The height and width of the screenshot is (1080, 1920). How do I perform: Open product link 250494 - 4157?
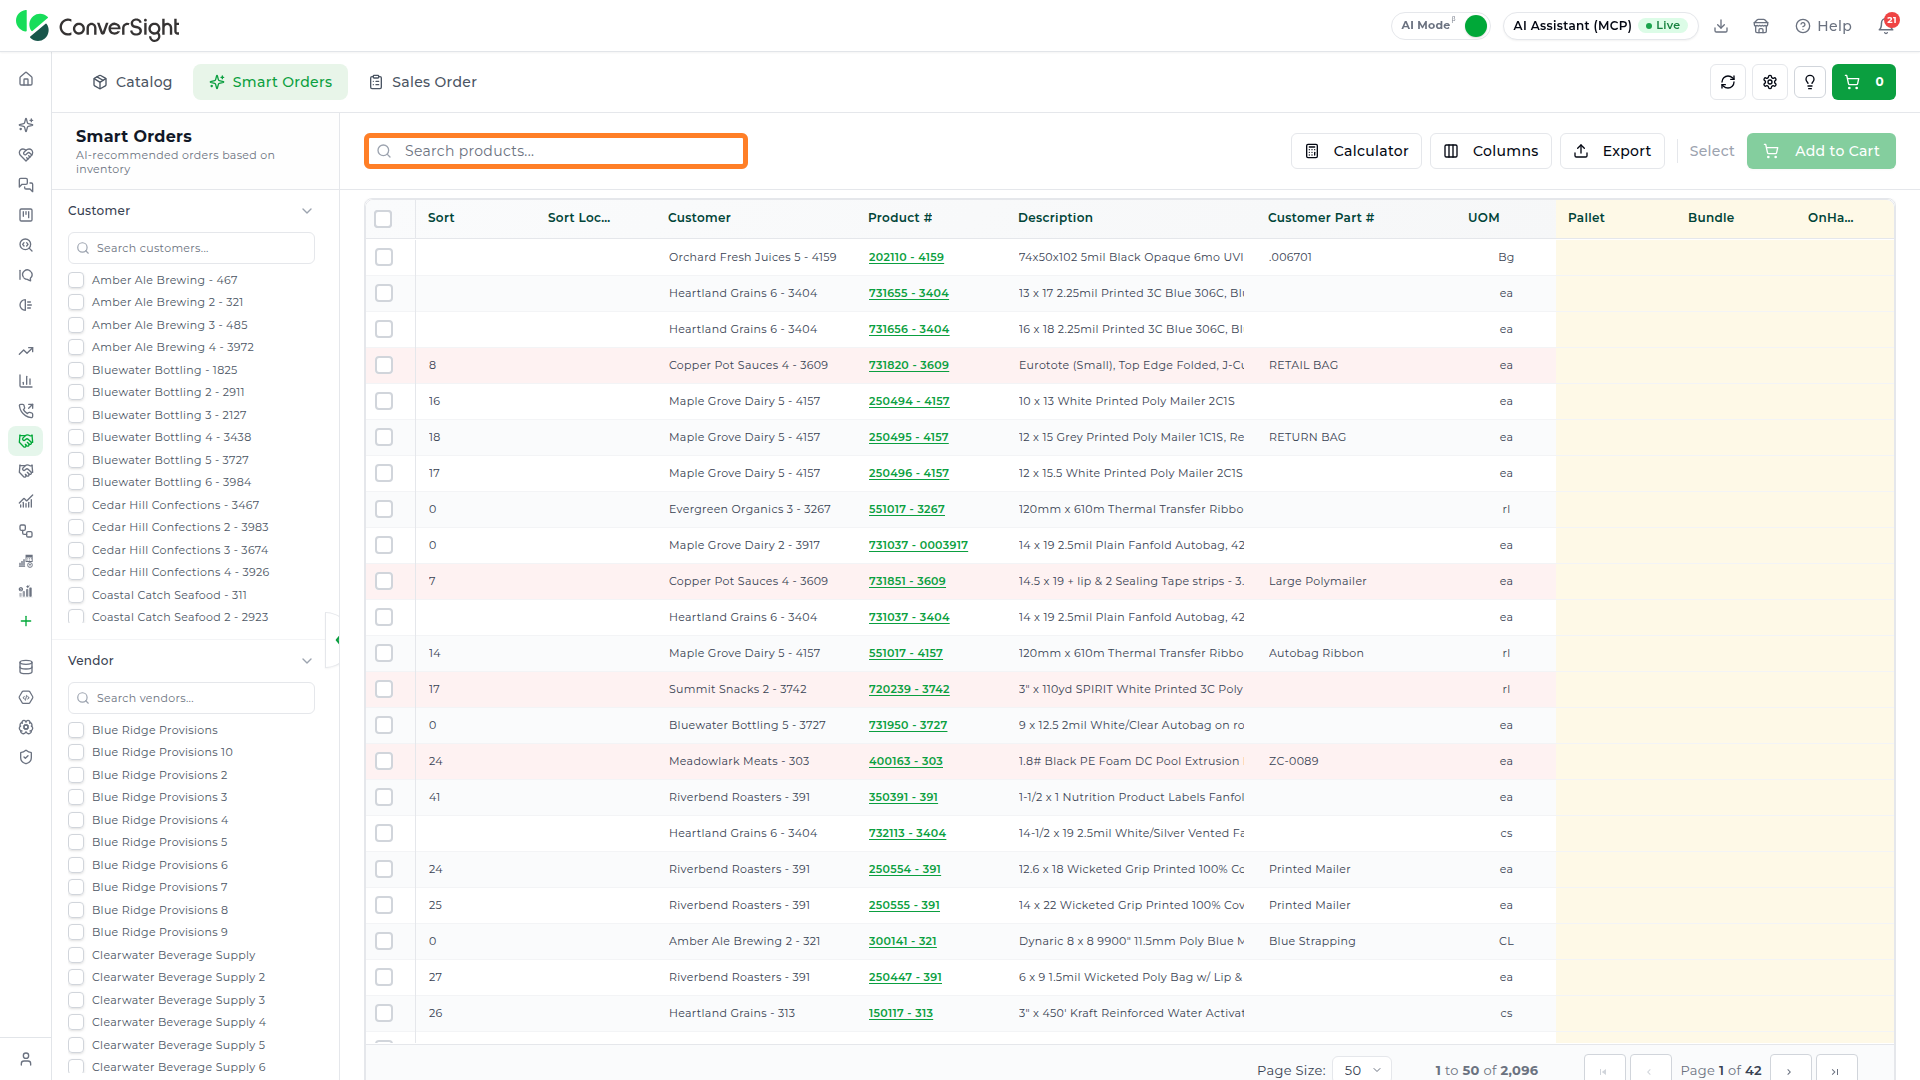pyautogui.click(x=909, y=401)
